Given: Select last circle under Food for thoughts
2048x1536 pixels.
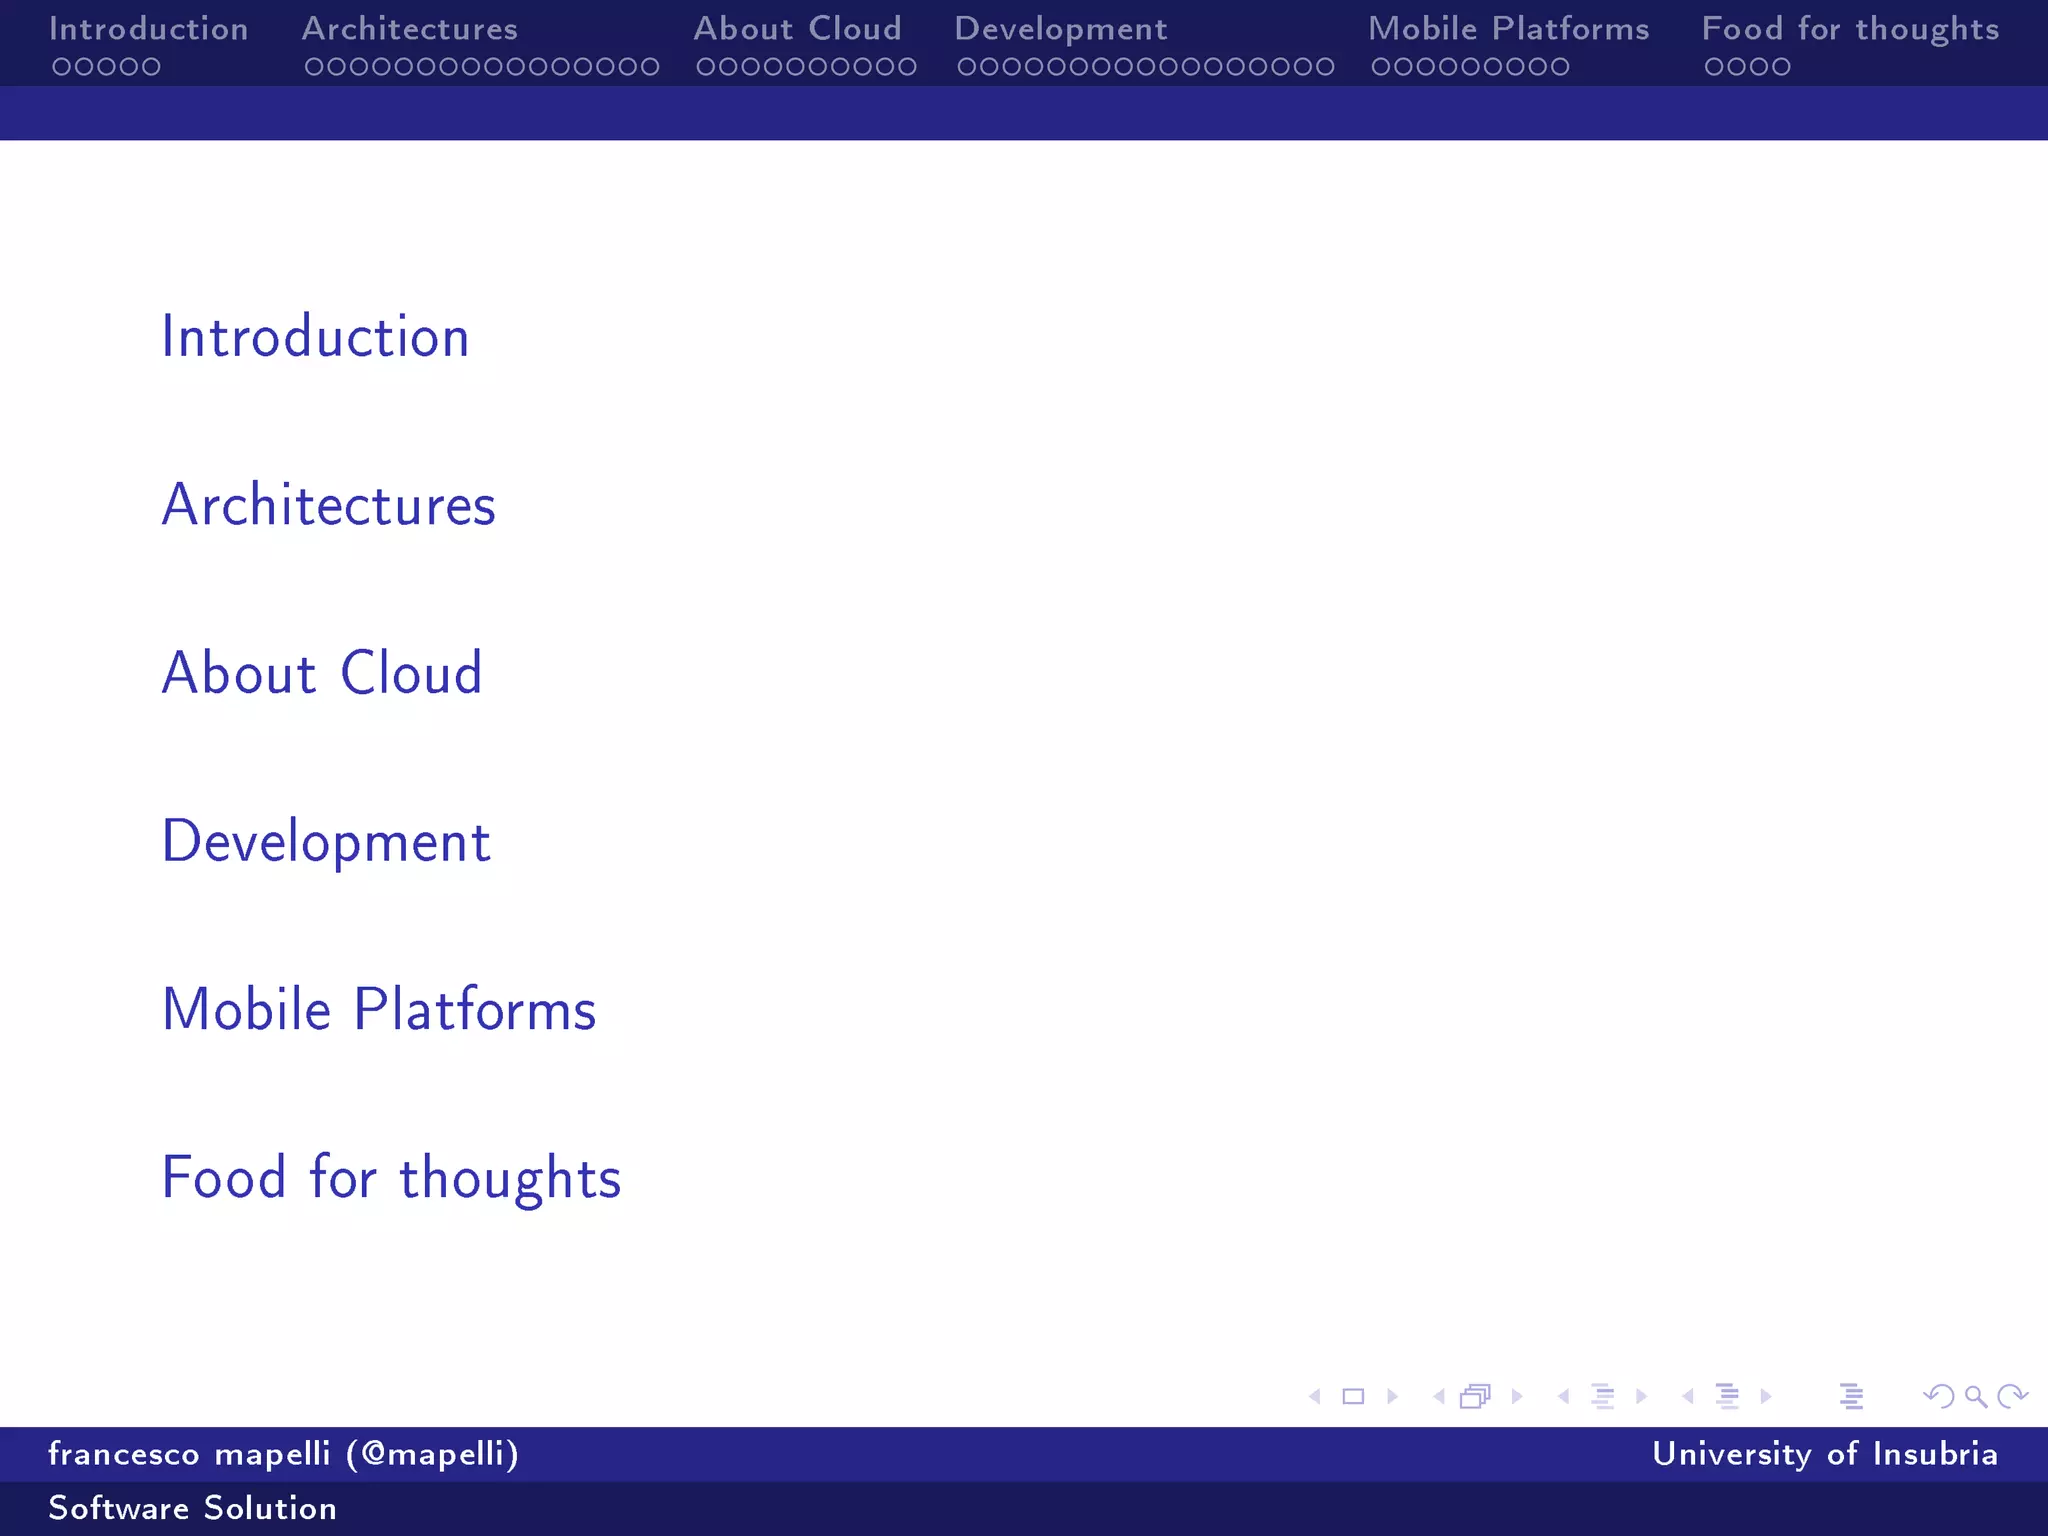Looking at the screenshot, I should tap(1780, 67).
